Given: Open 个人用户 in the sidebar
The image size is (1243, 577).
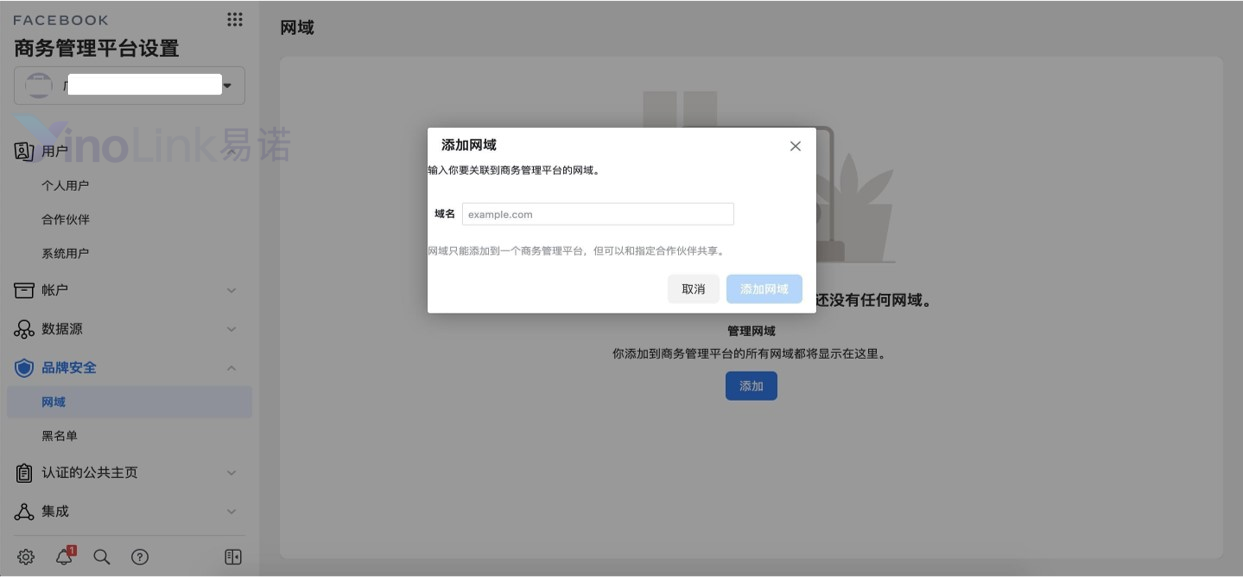Looking at the screenshot, I should 65,185.
